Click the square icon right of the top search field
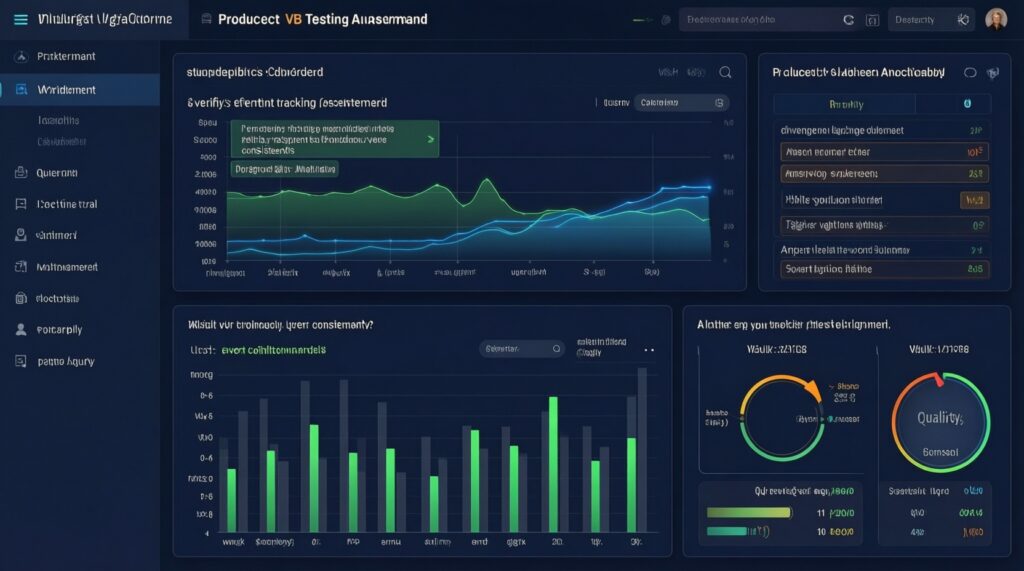The image size is (1024, 571). [x=871, y=19]
